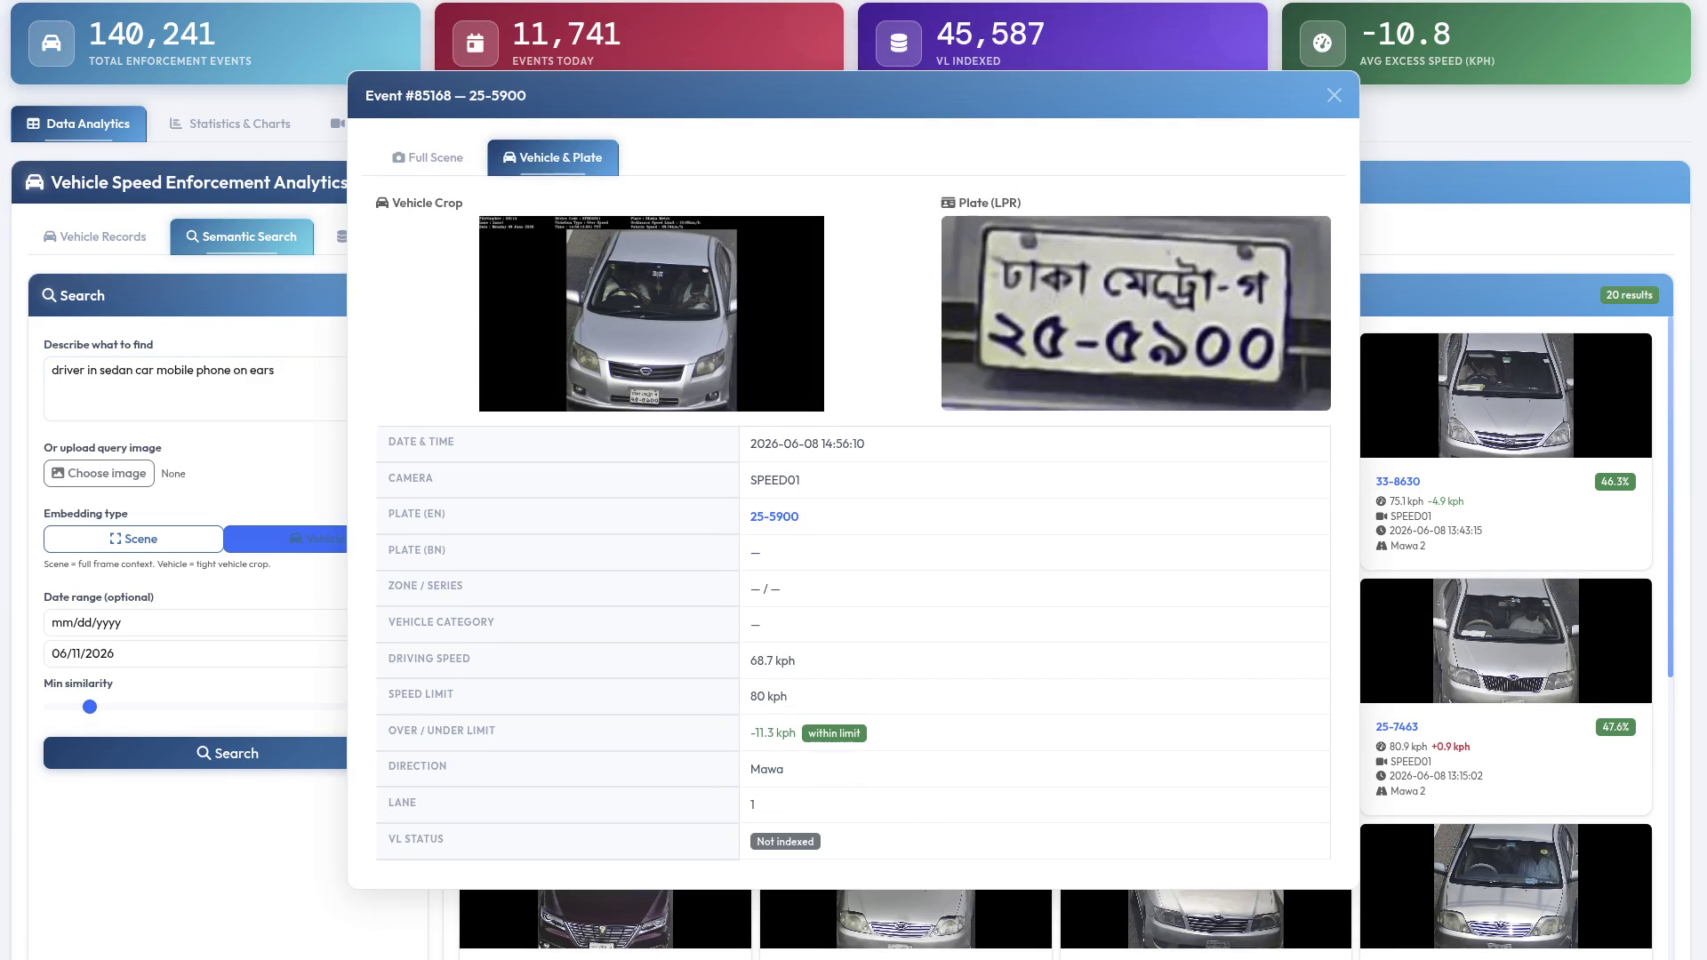1707x960 pixels.
Task: Click the car icon beside Vehicle Speed Enforcement Analytics
Action: pyautogui.click(x=35, y=182)
